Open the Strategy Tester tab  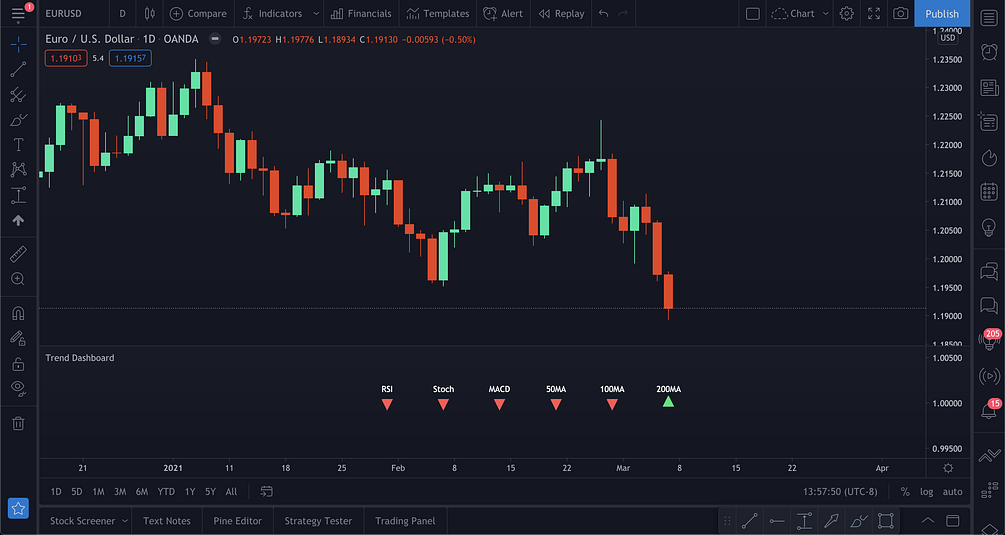318,520
